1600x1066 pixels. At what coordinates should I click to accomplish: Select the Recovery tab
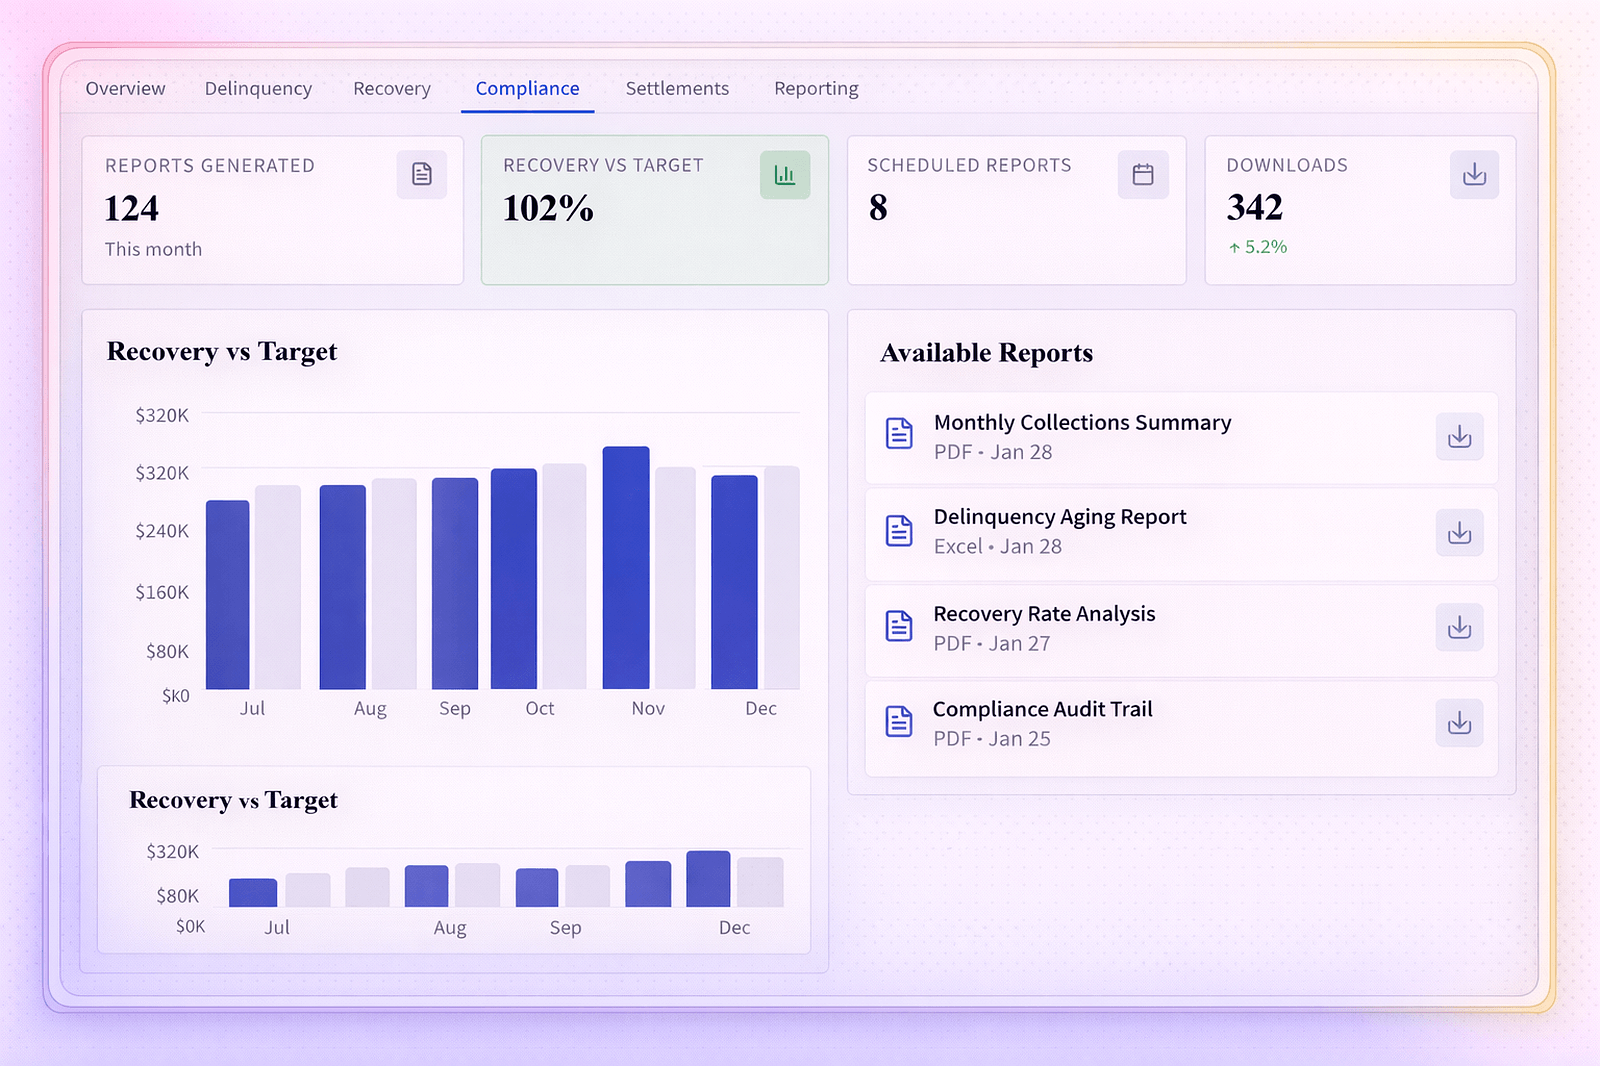tap(391, 88)
